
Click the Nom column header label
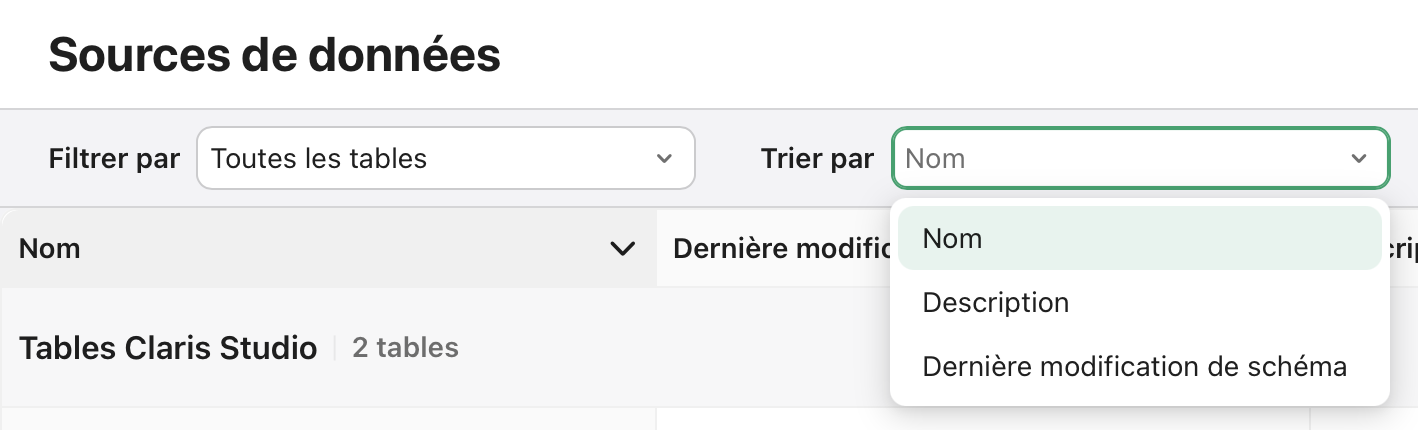click(50, 248)
